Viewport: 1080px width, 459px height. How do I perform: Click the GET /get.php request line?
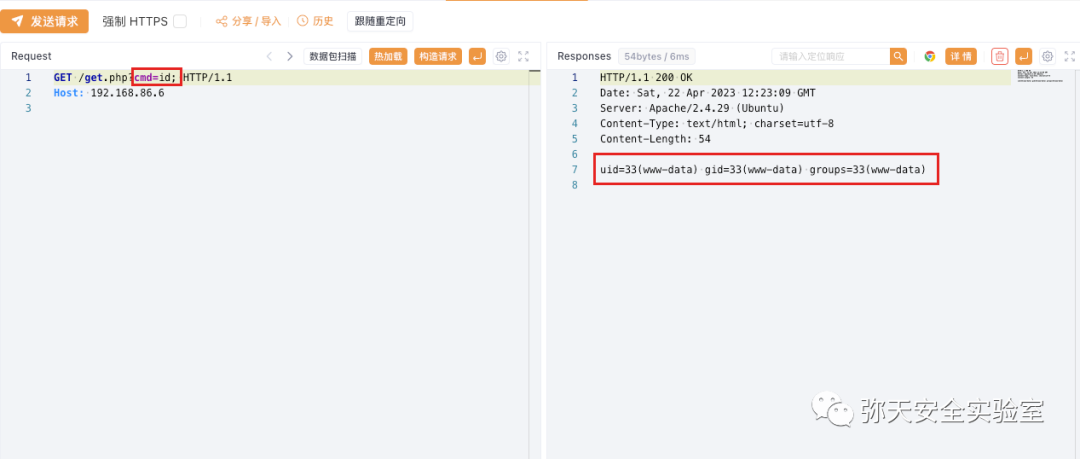pos(143,78)
